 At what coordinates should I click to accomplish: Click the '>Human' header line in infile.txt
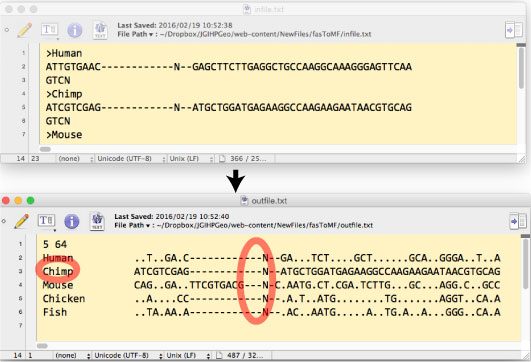pos(64,53)
